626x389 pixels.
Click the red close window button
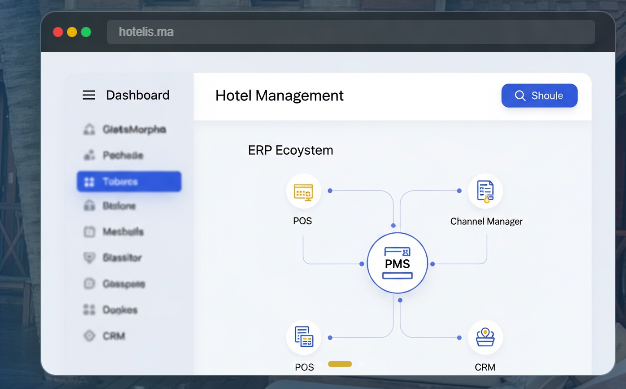point(58,32)
